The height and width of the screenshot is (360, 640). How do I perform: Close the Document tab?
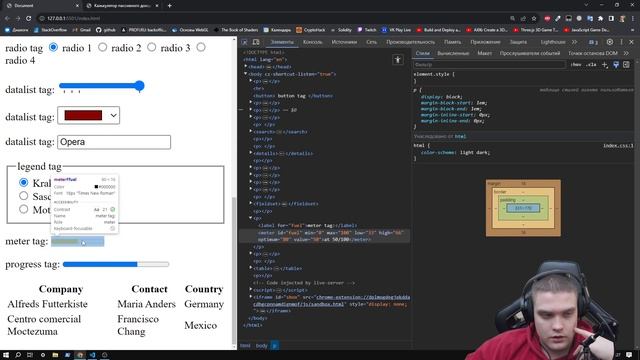pos(77,6)
